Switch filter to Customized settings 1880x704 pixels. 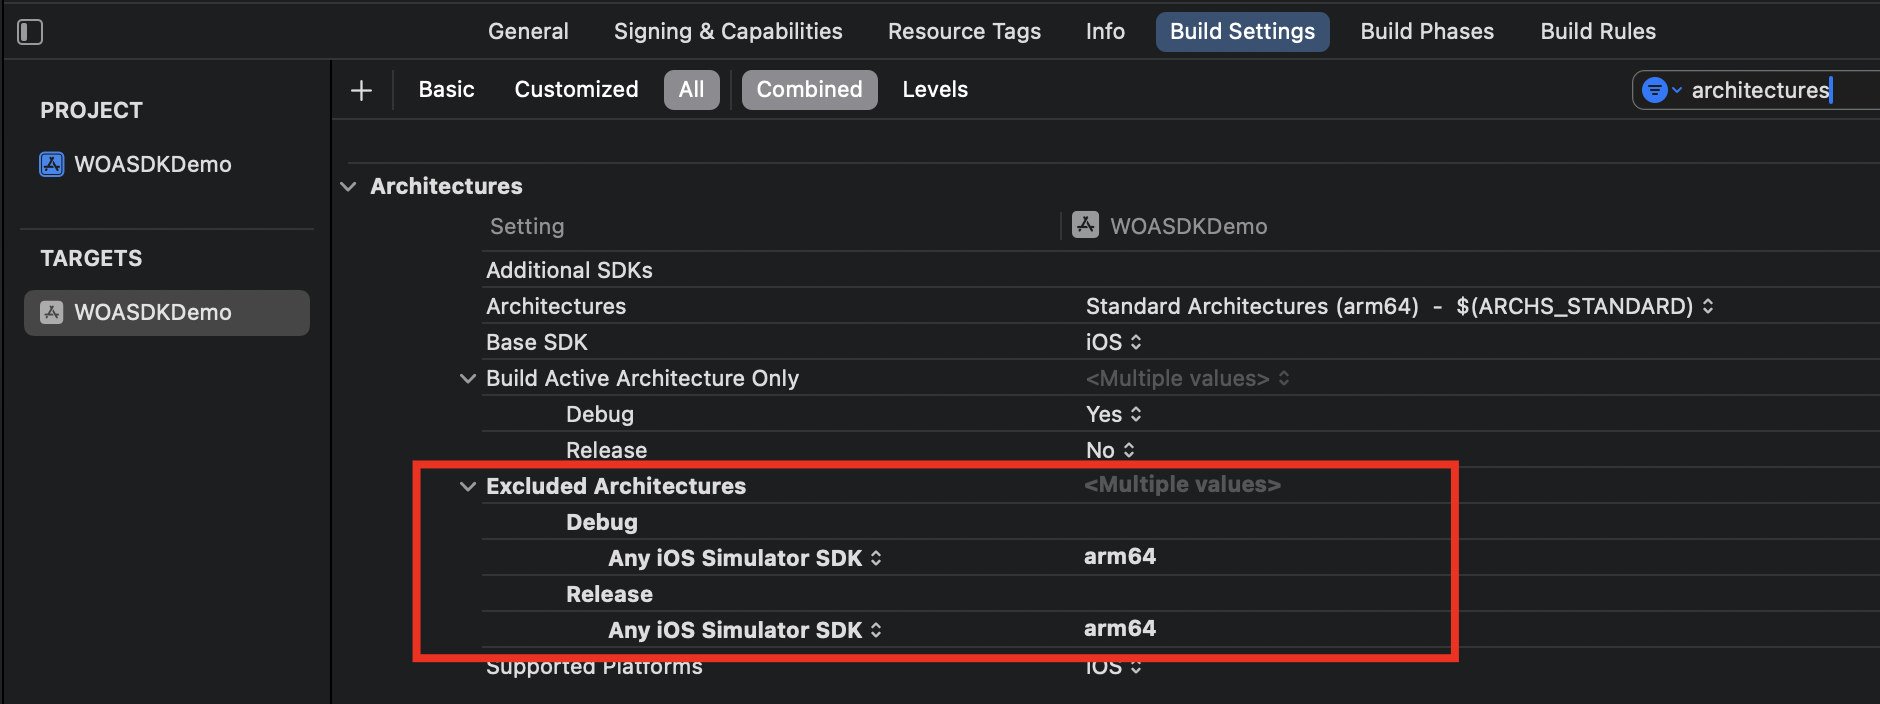tap(576, 90)
